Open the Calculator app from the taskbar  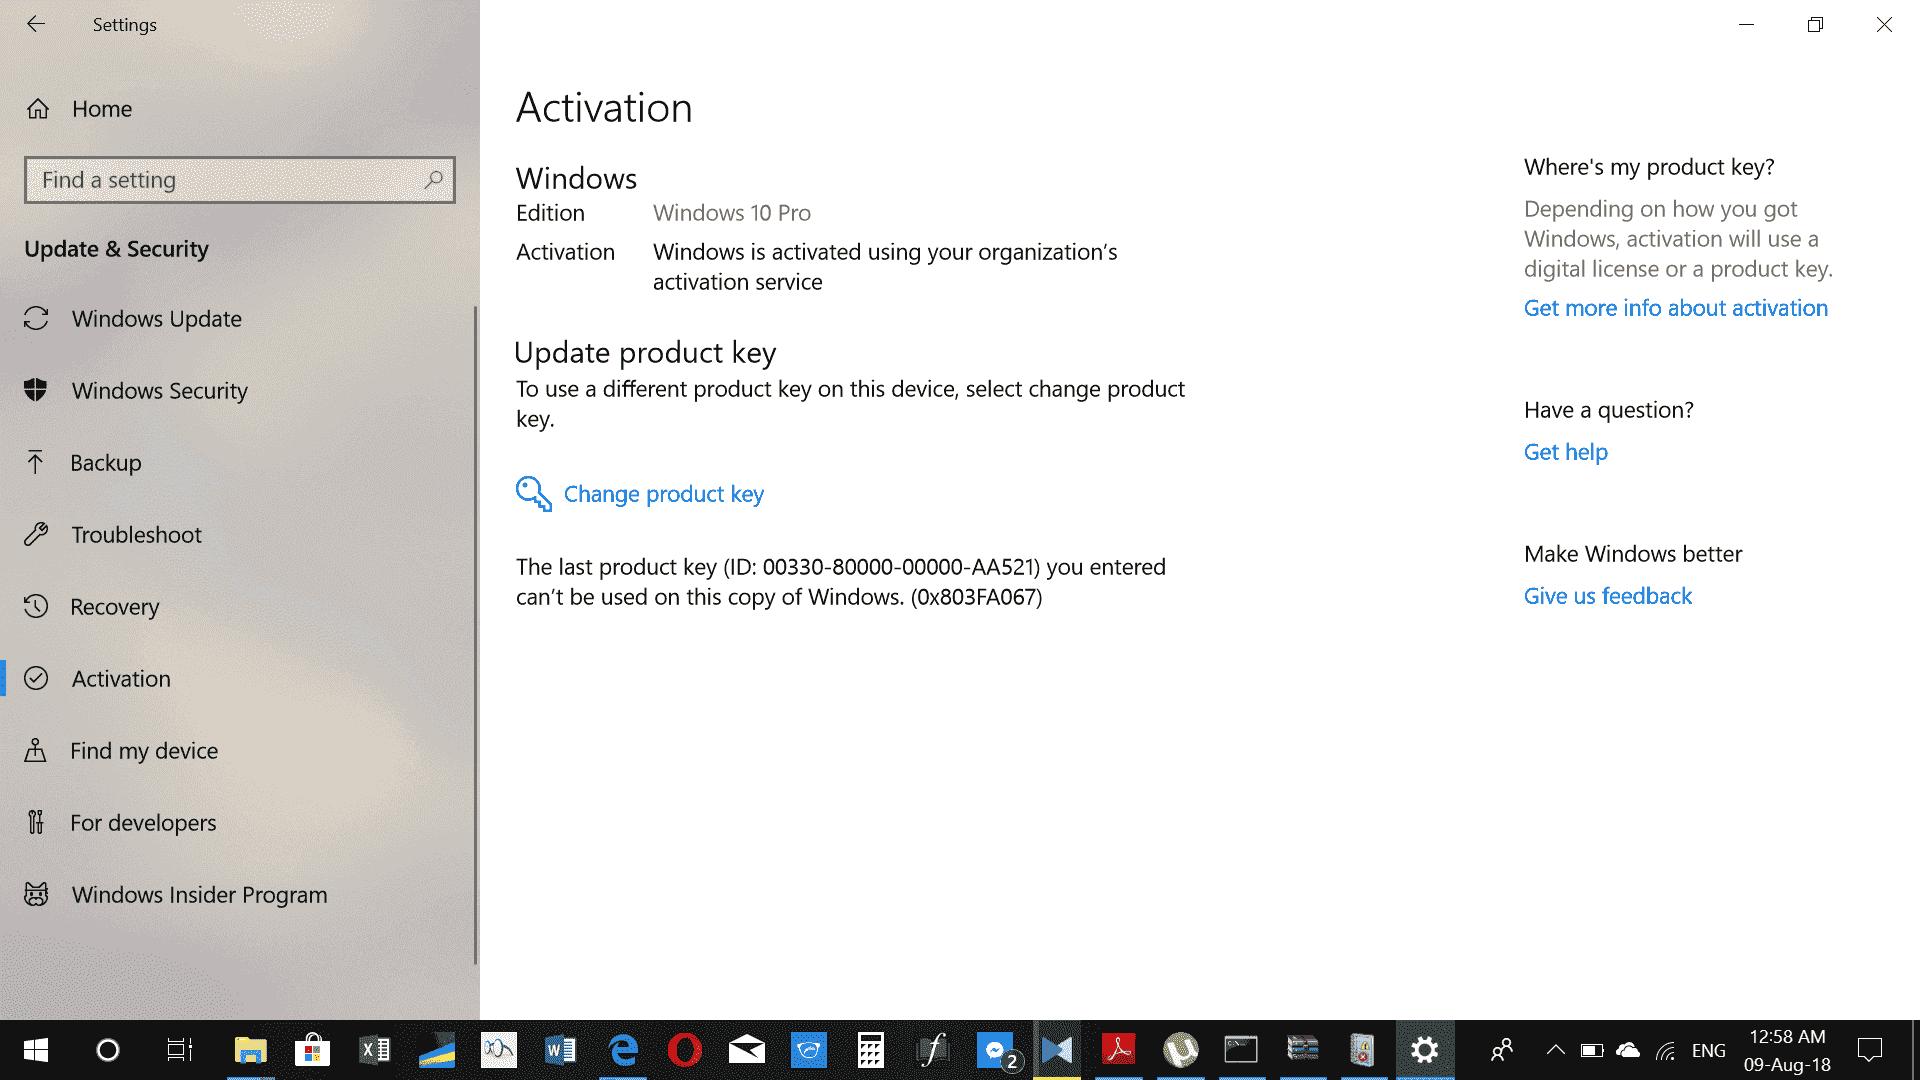[871, 1050]
